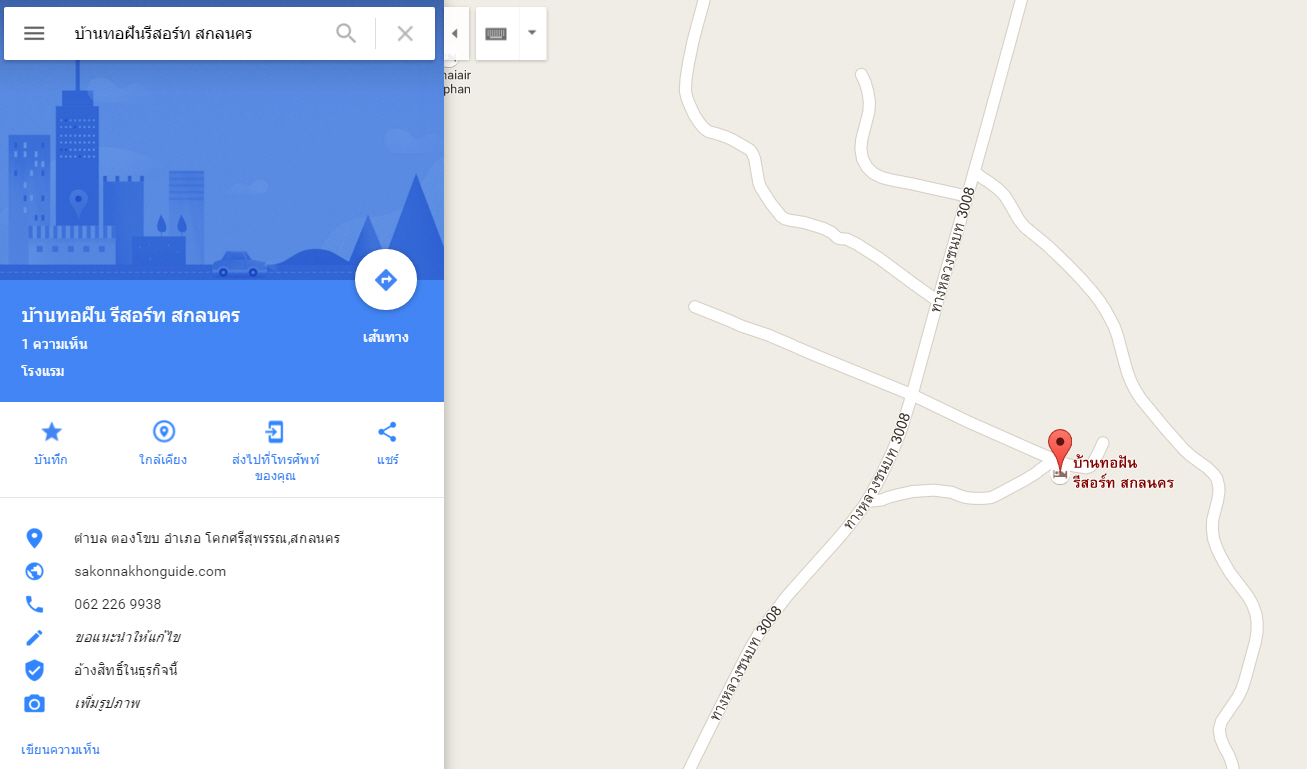
Task: Collapse the side panel using the arrow
Action: [455, 33]
